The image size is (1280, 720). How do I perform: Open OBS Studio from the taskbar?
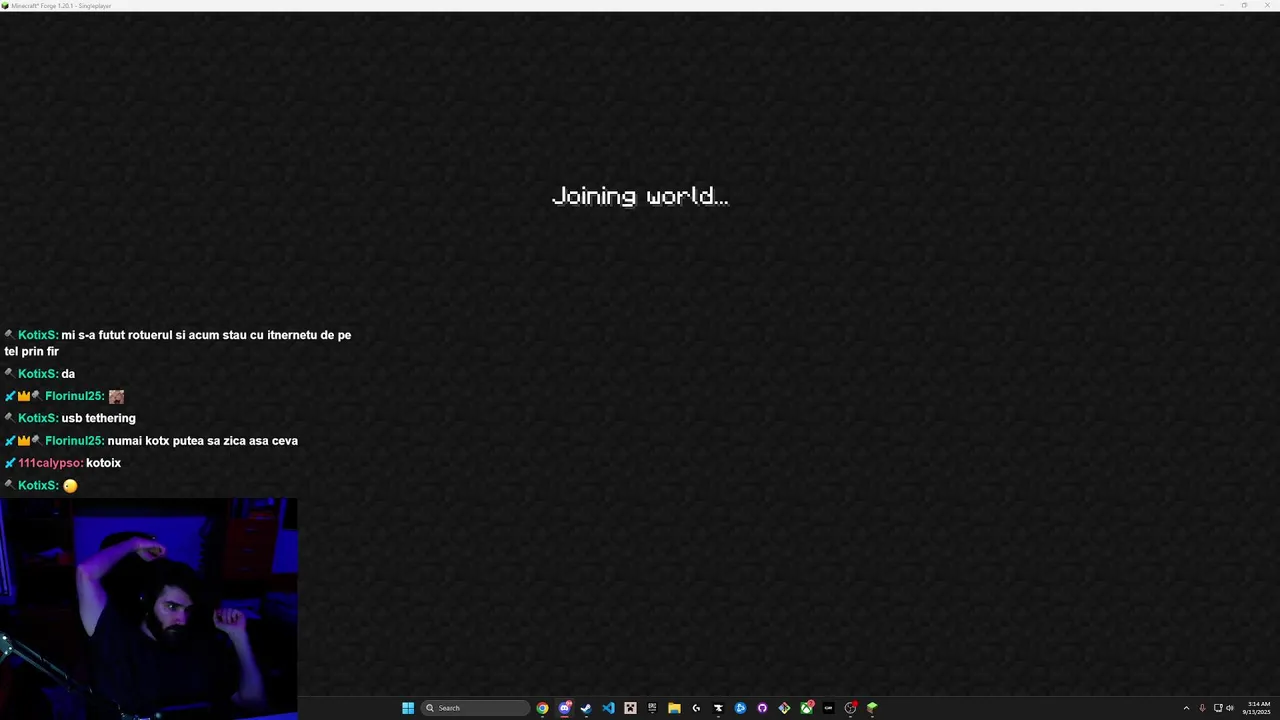850,708
